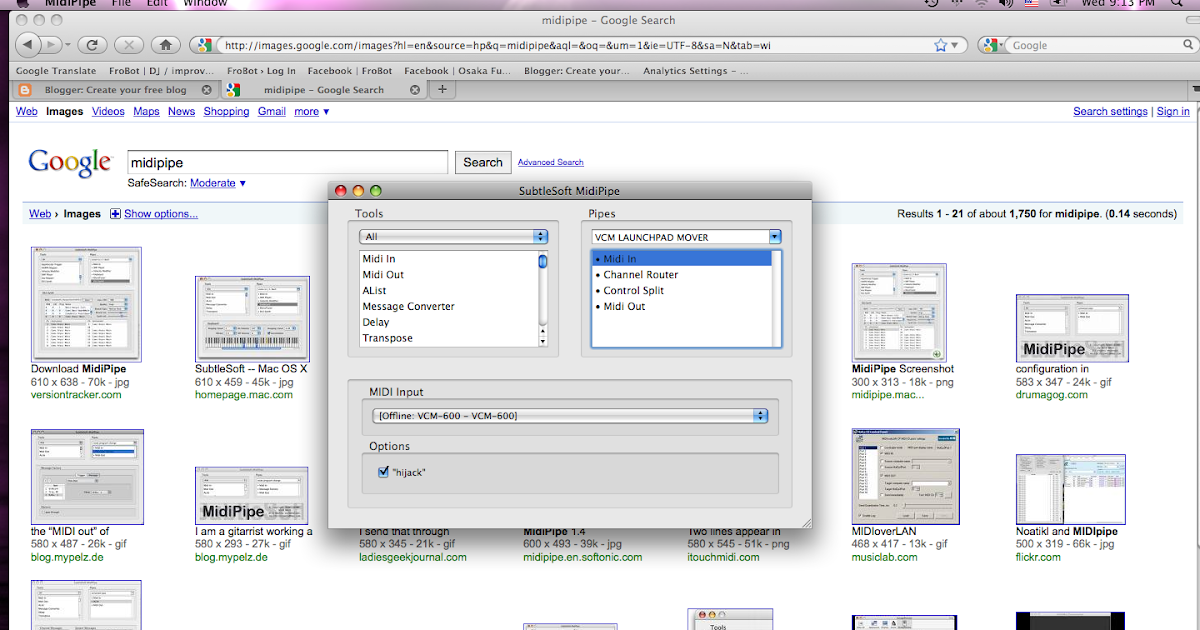
Task: Select Midi In in the Pipes list
Action: pos(681,259)
